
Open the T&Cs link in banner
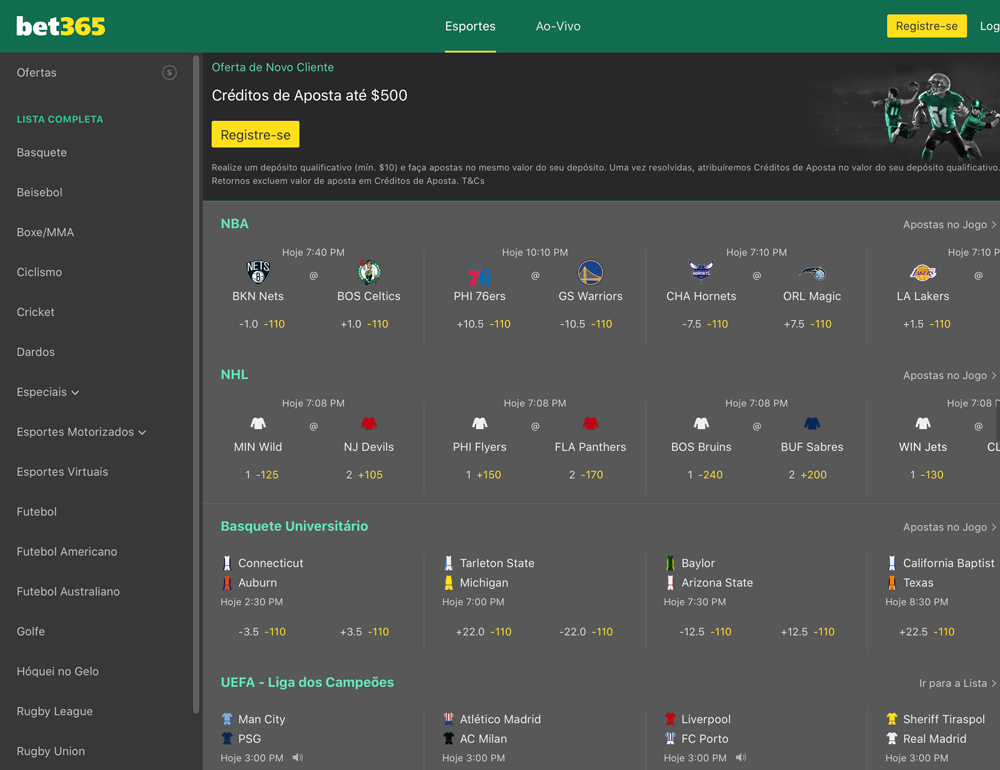(x=473, y=181)
